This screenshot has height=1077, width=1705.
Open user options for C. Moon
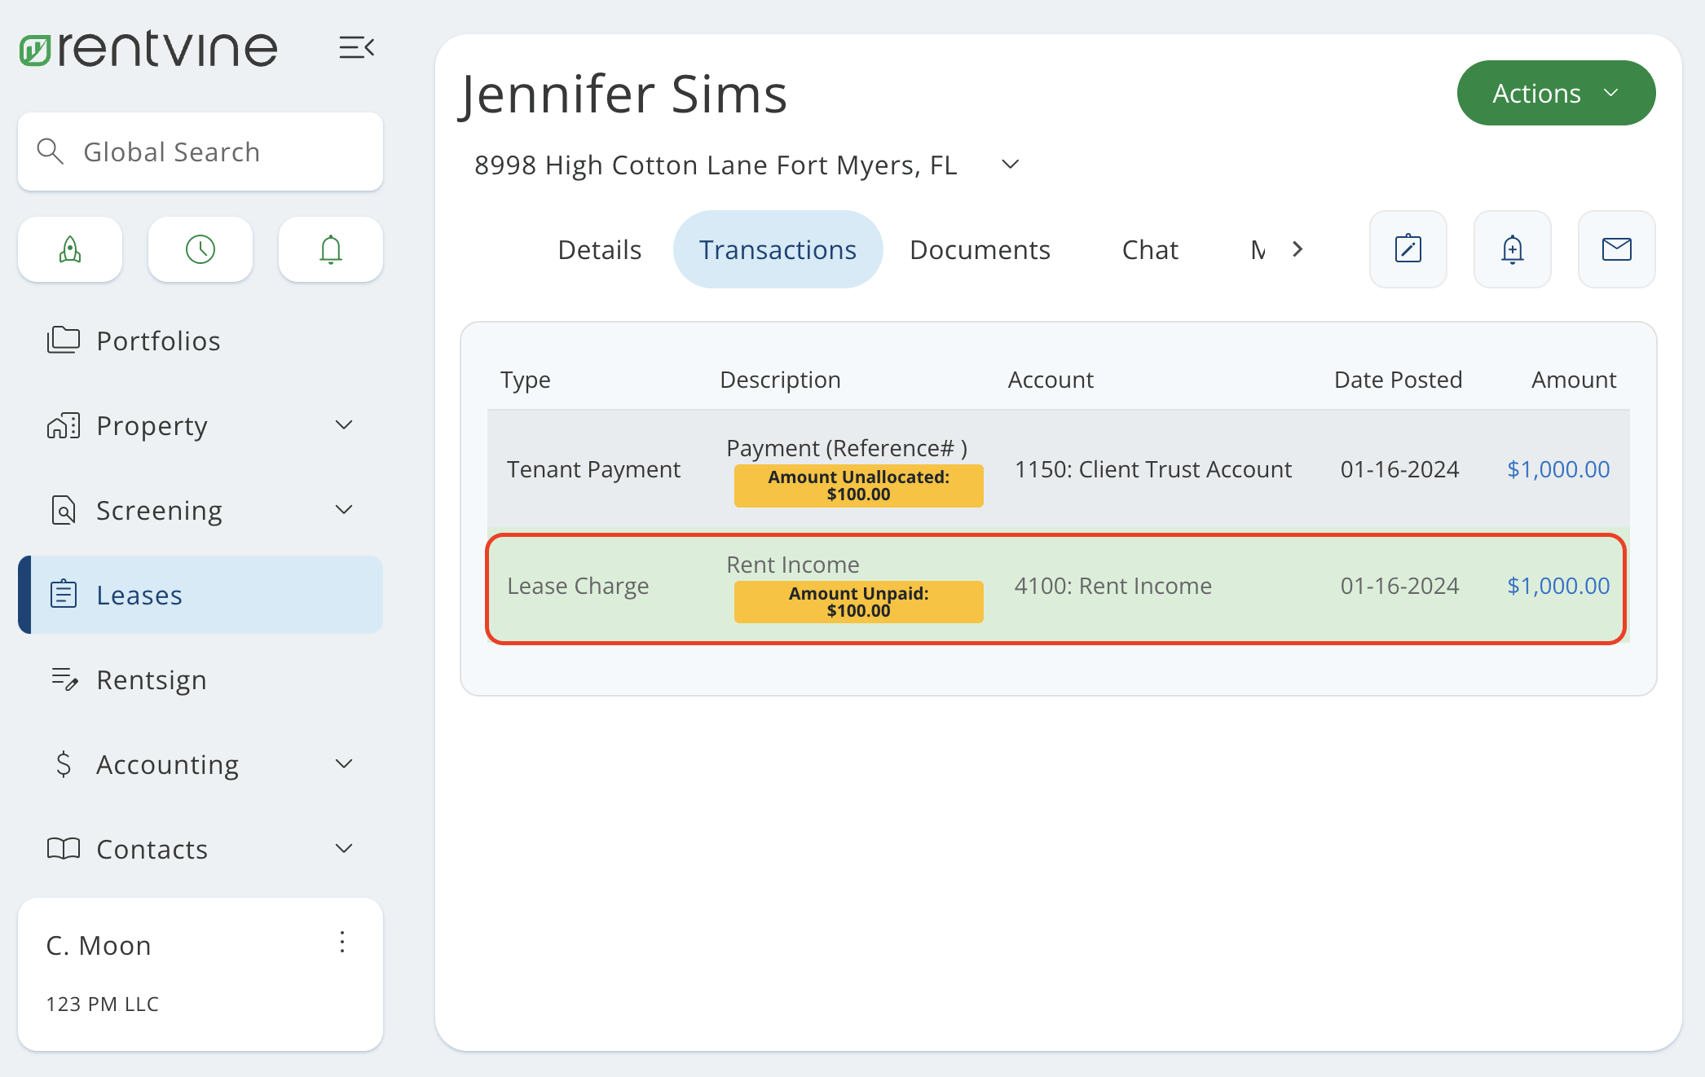pyautogui.click(x=342, y=943)
